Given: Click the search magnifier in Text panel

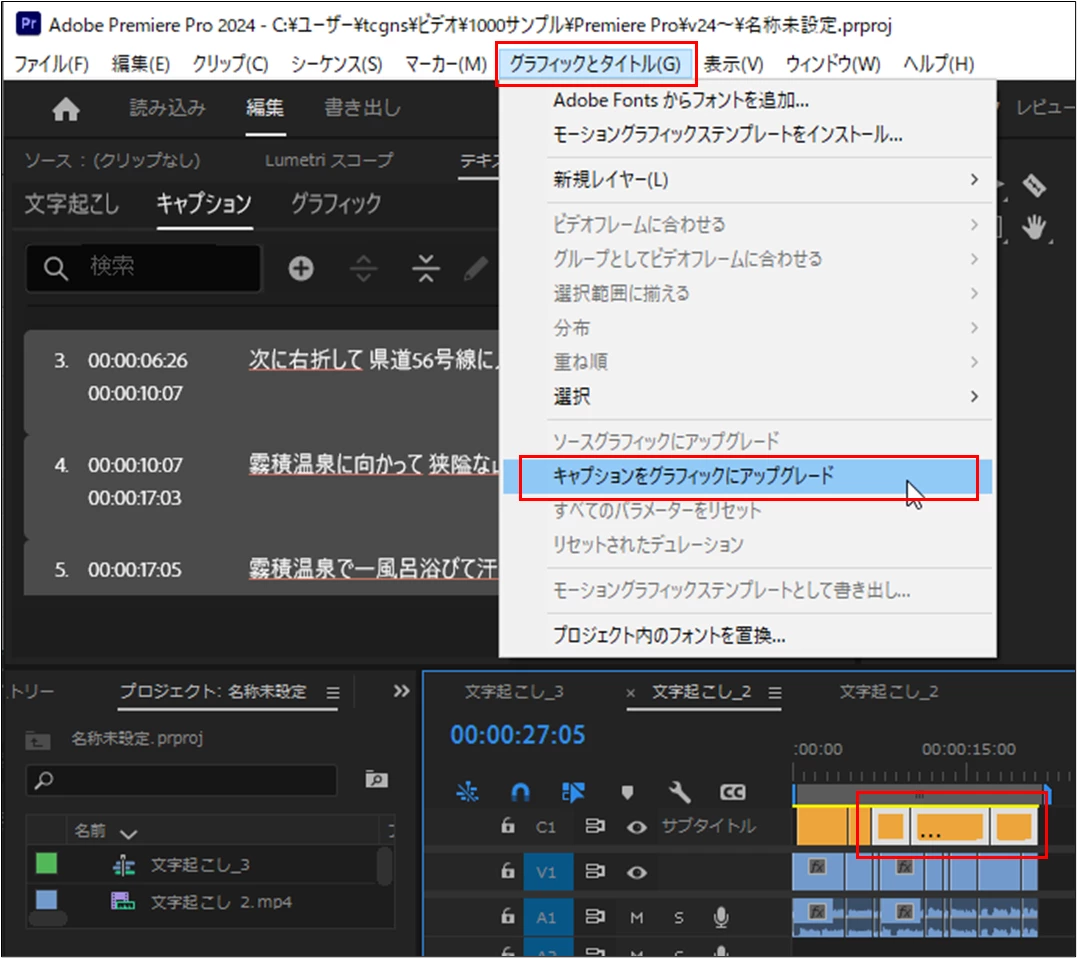Looking at the screenshot, I should click(x=56, y=268).
